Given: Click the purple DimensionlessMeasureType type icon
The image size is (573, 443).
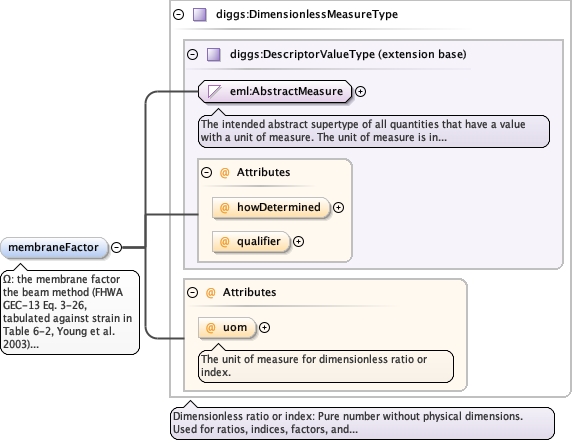Looking at the screenshot, I should click(x=200, y=15).
